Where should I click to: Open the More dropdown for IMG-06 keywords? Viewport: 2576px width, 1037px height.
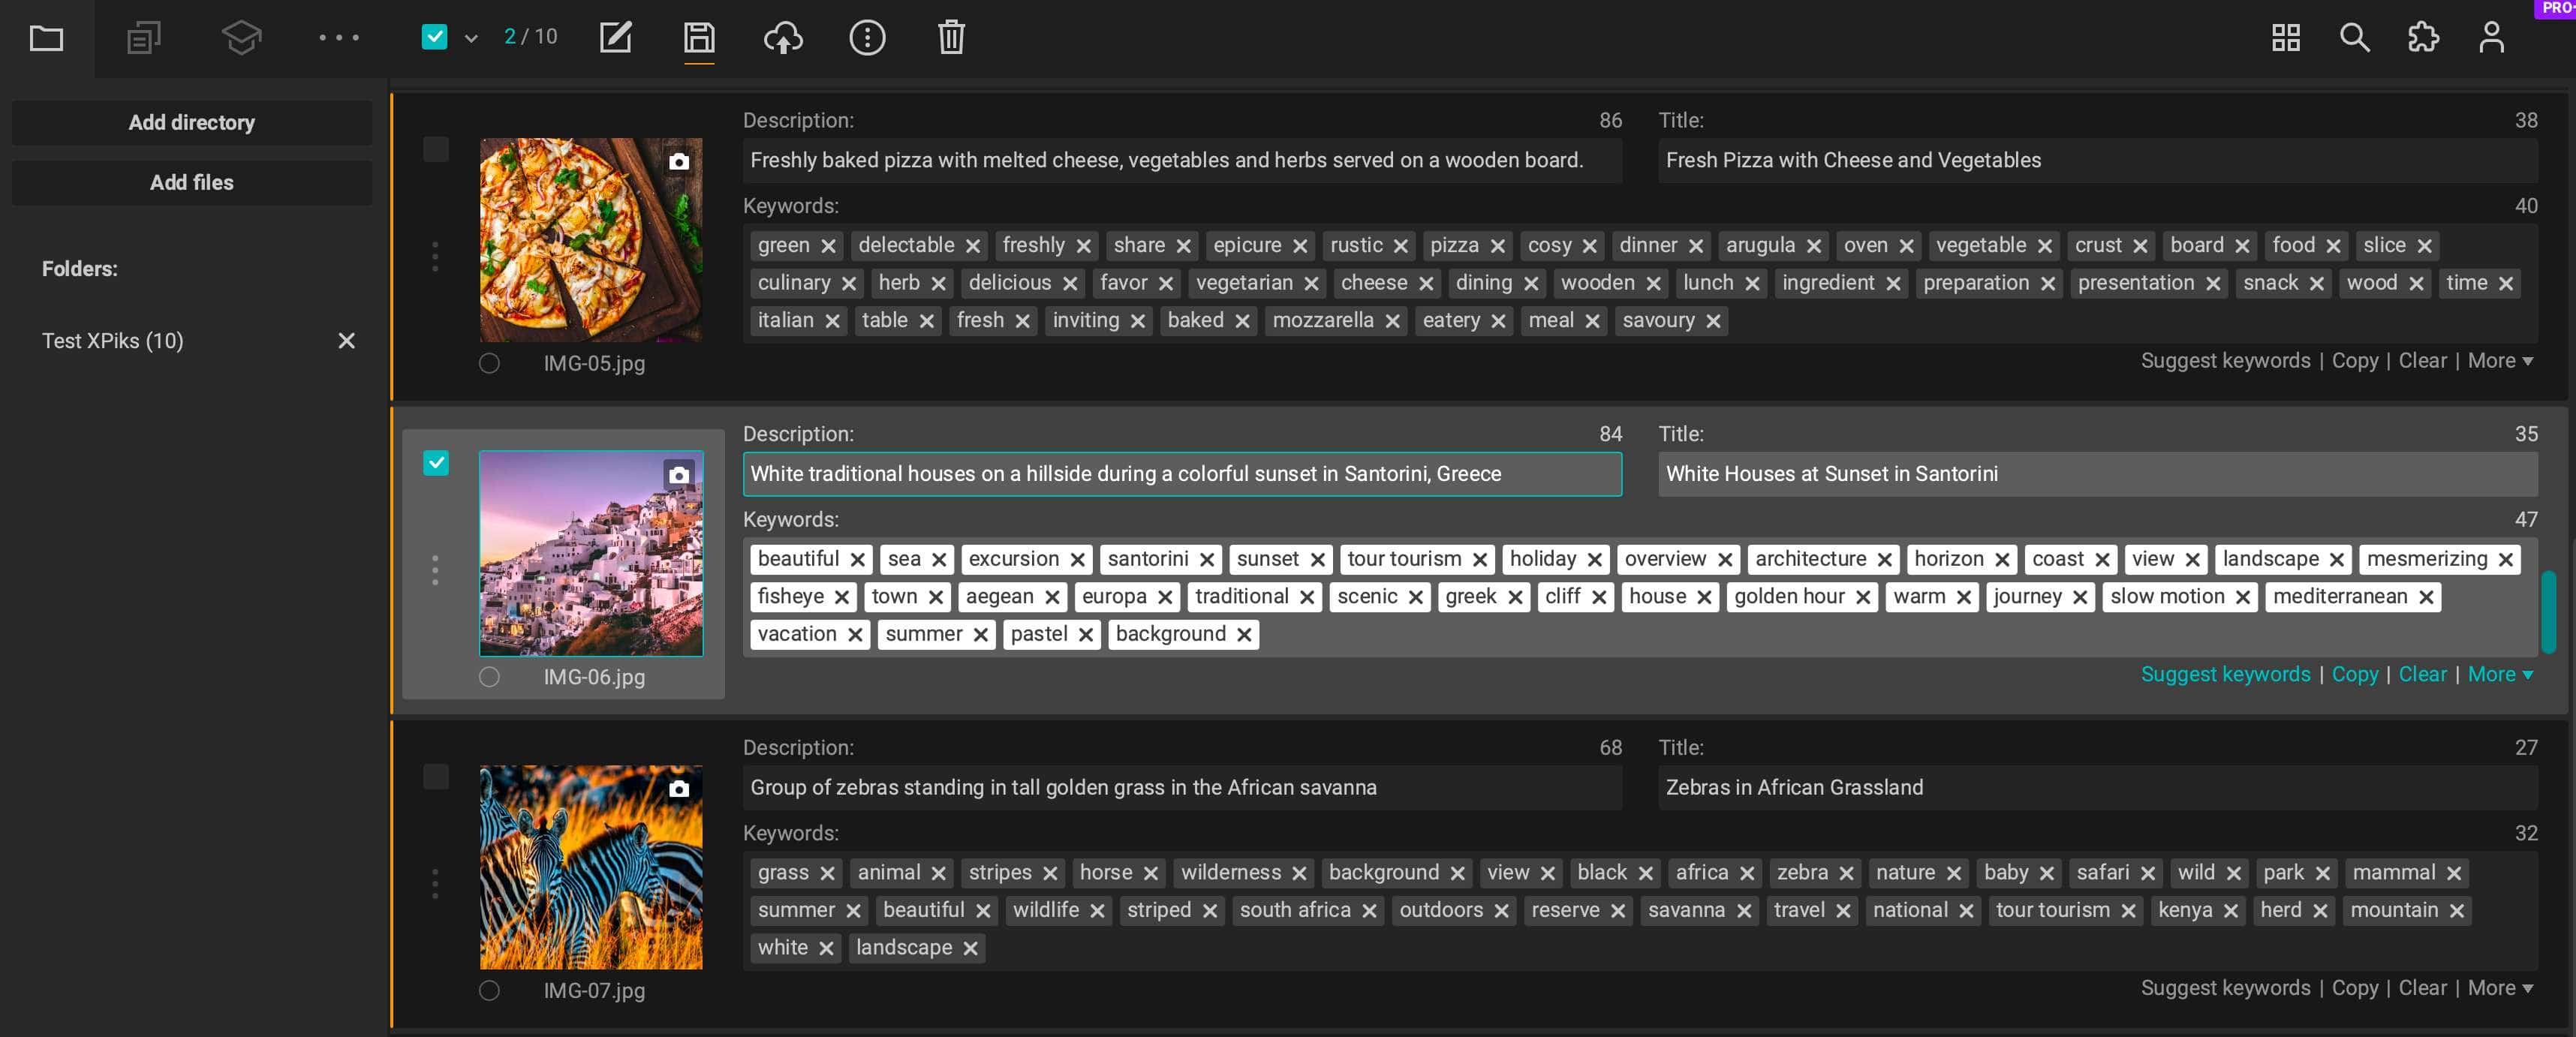(x=2500, y=675)
